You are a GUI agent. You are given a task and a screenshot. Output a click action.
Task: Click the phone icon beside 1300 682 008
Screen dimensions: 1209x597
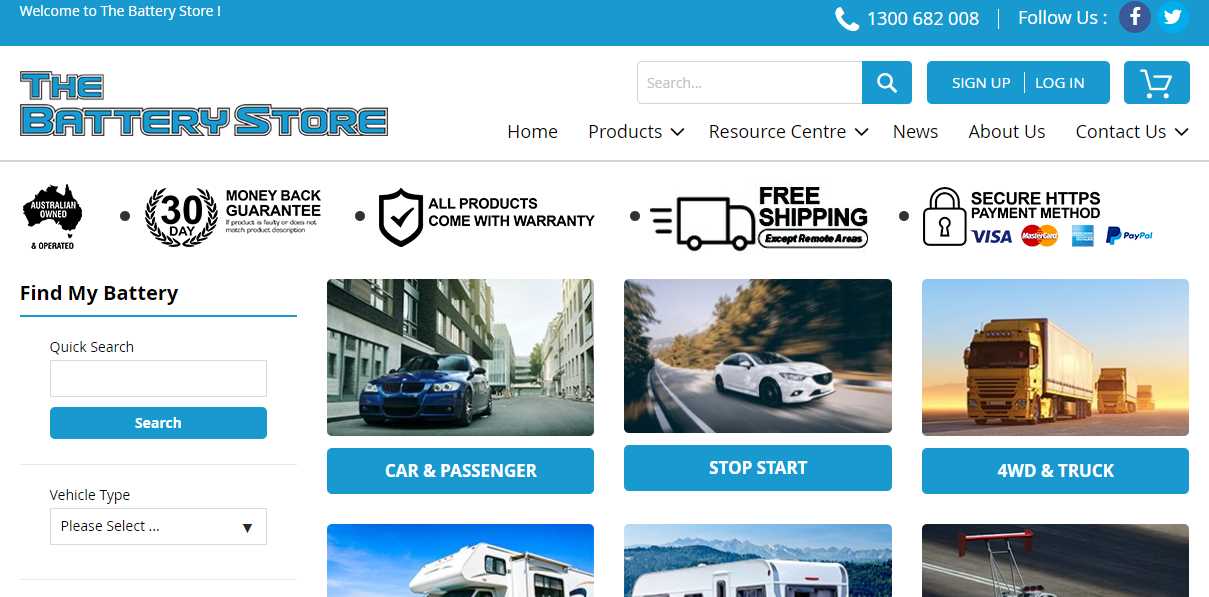(847, 19)
